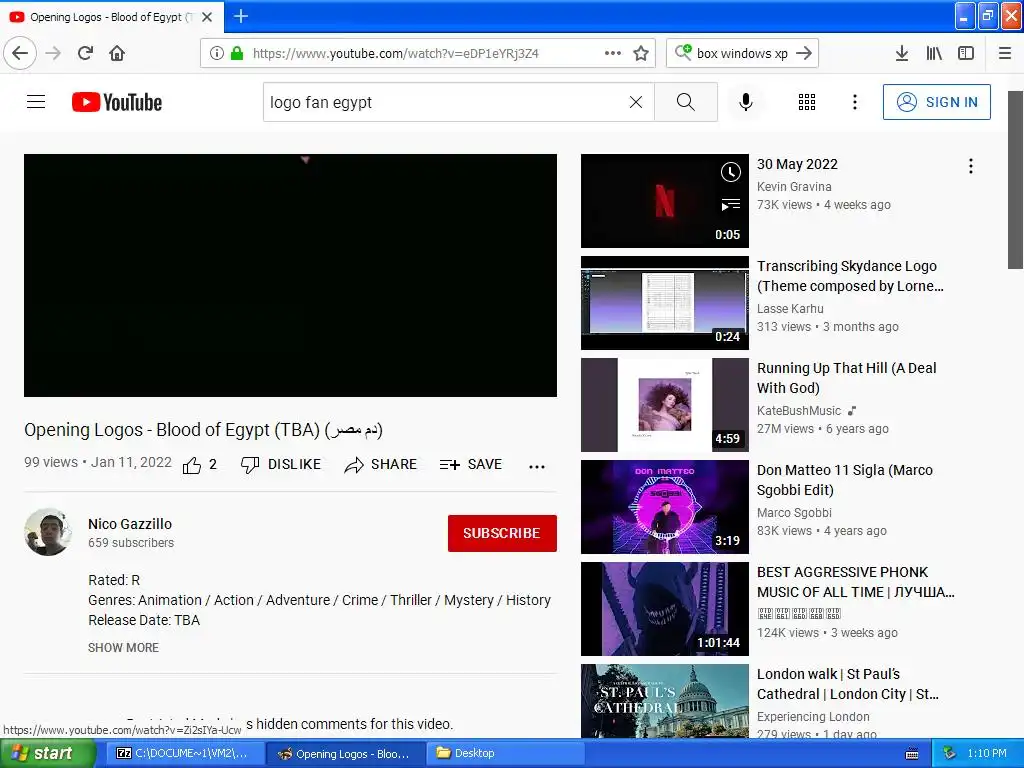Screen dimensions: 1024x768
Task: Open YouTube guide hamburger menu
Action: coord(36,102)
